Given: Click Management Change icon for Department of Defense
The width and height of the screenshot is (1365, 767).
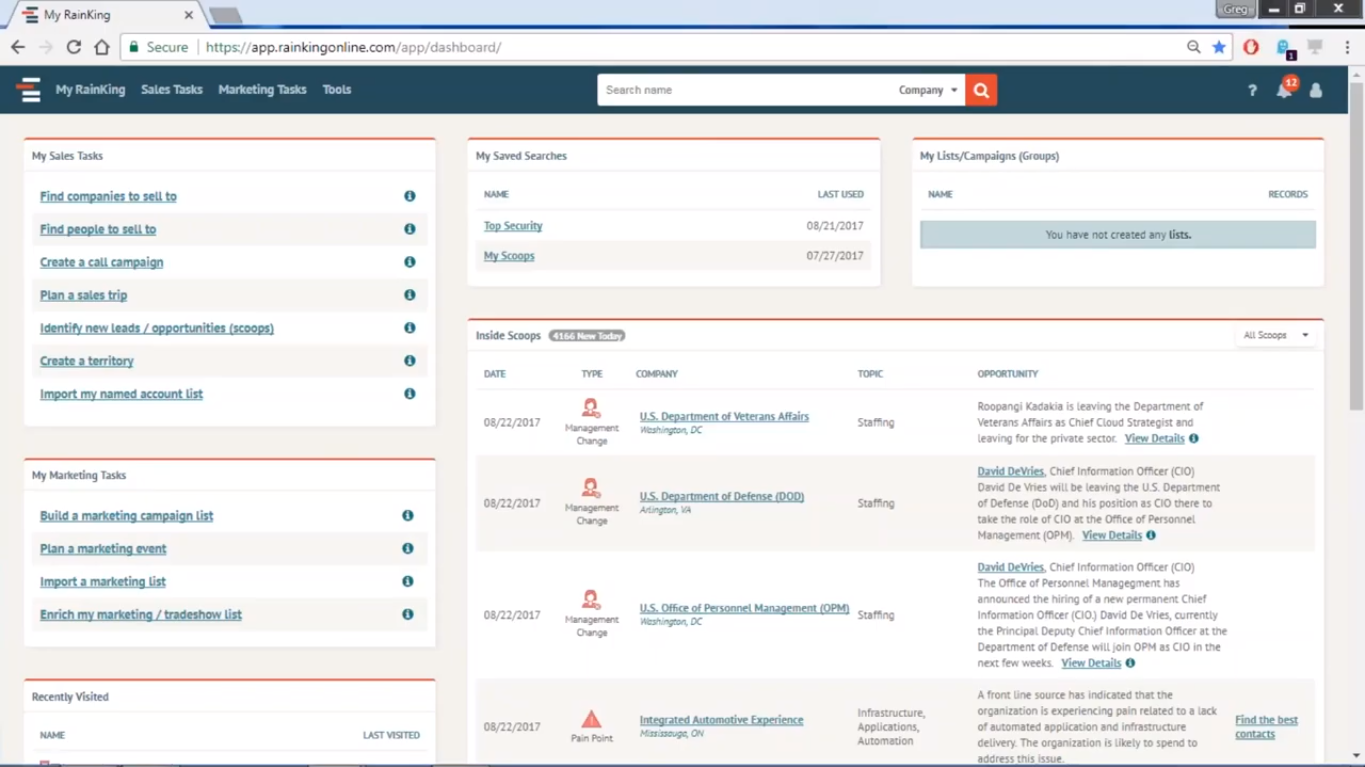Looking at the screenshot, I should click(591, 488).
